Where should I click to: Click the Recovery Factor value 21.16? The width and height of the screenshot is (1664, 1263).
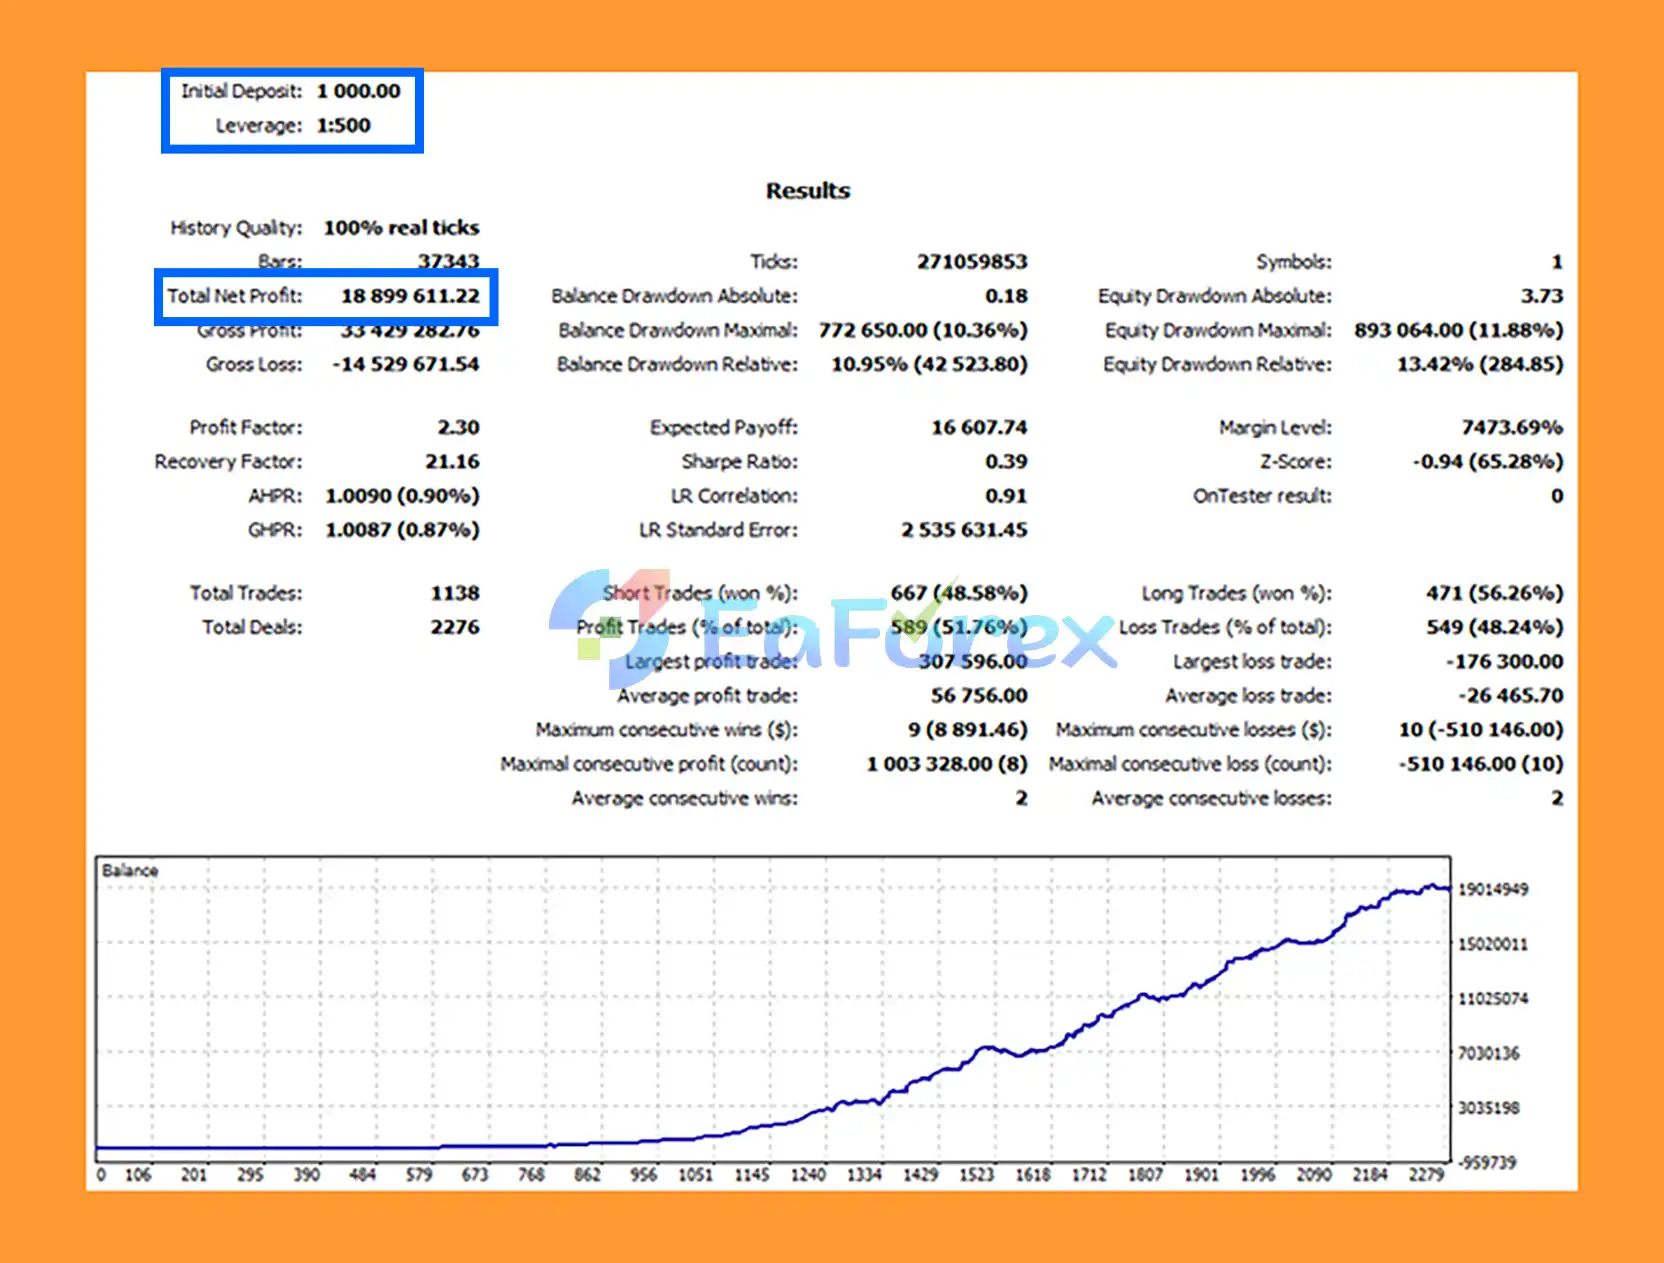click(452, 461)
